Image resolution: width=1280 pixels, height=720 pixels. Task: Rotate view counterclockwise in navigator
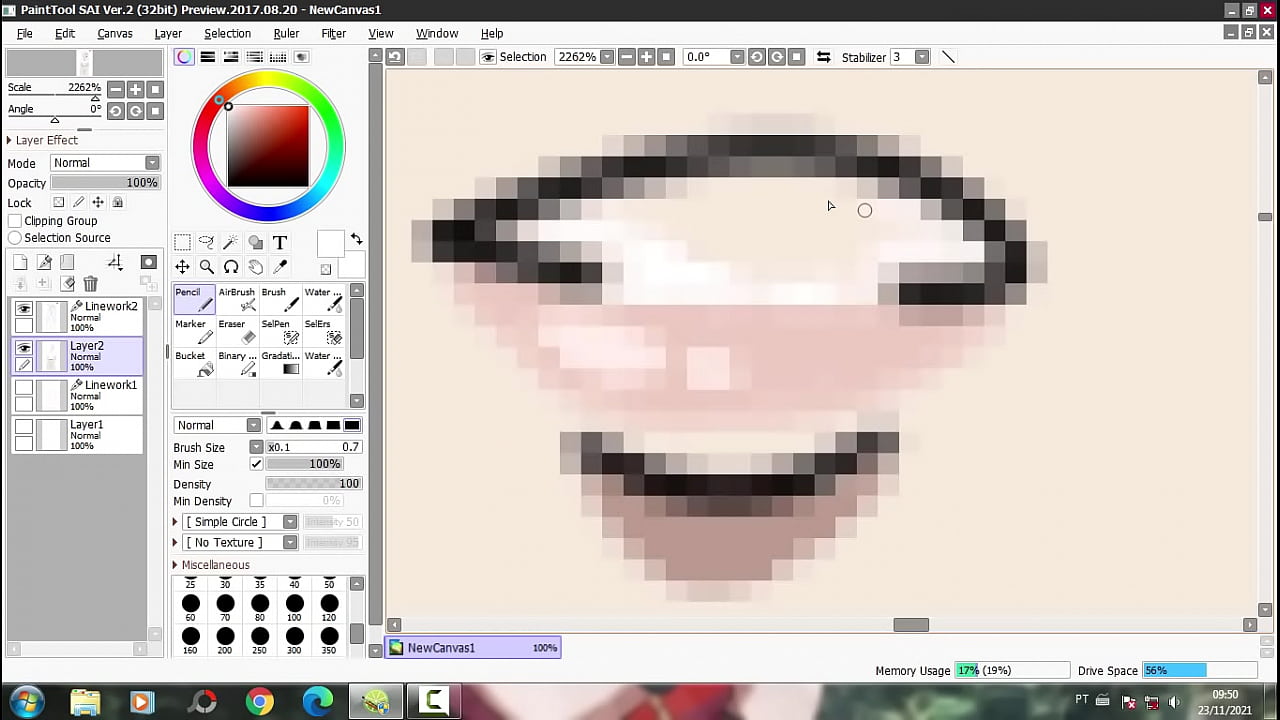(116, 111)
